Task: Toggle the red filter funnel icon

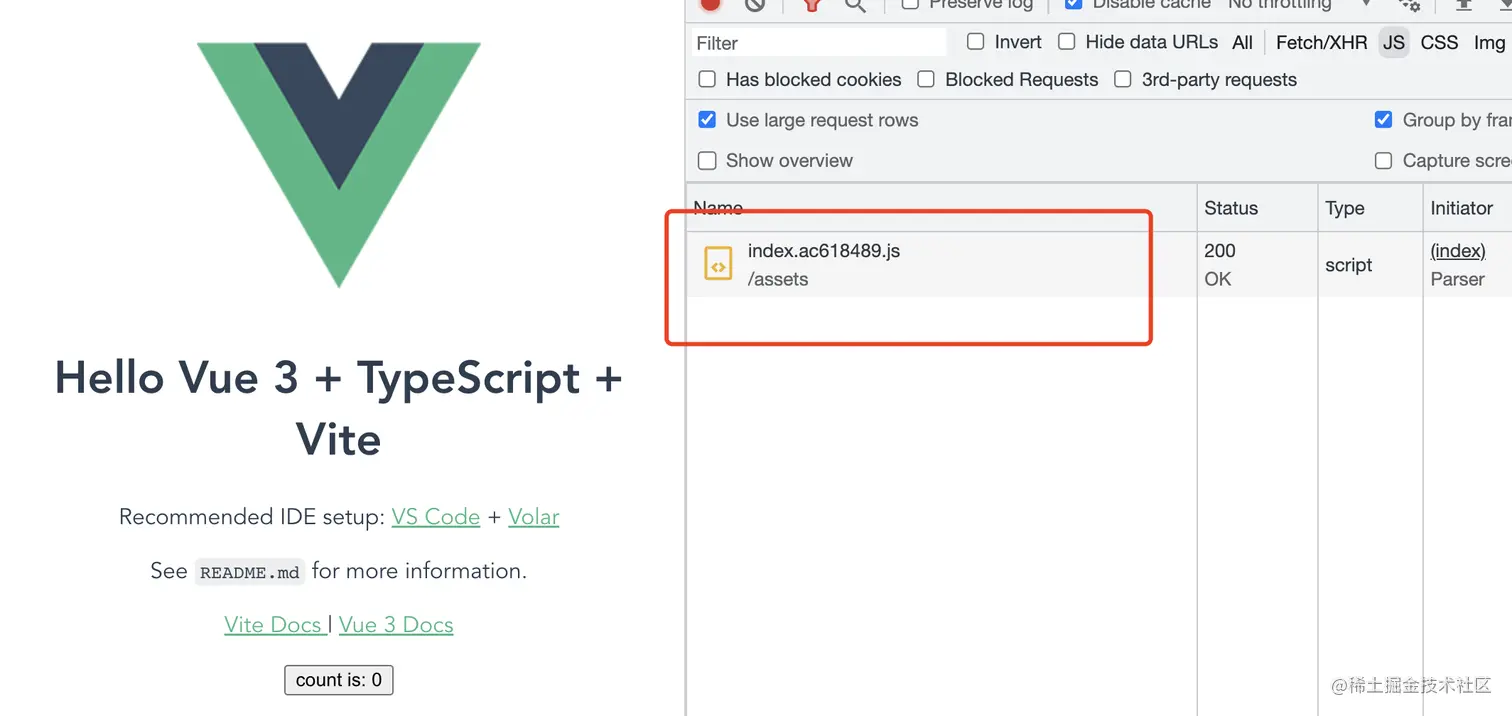Action: point(811,4)
